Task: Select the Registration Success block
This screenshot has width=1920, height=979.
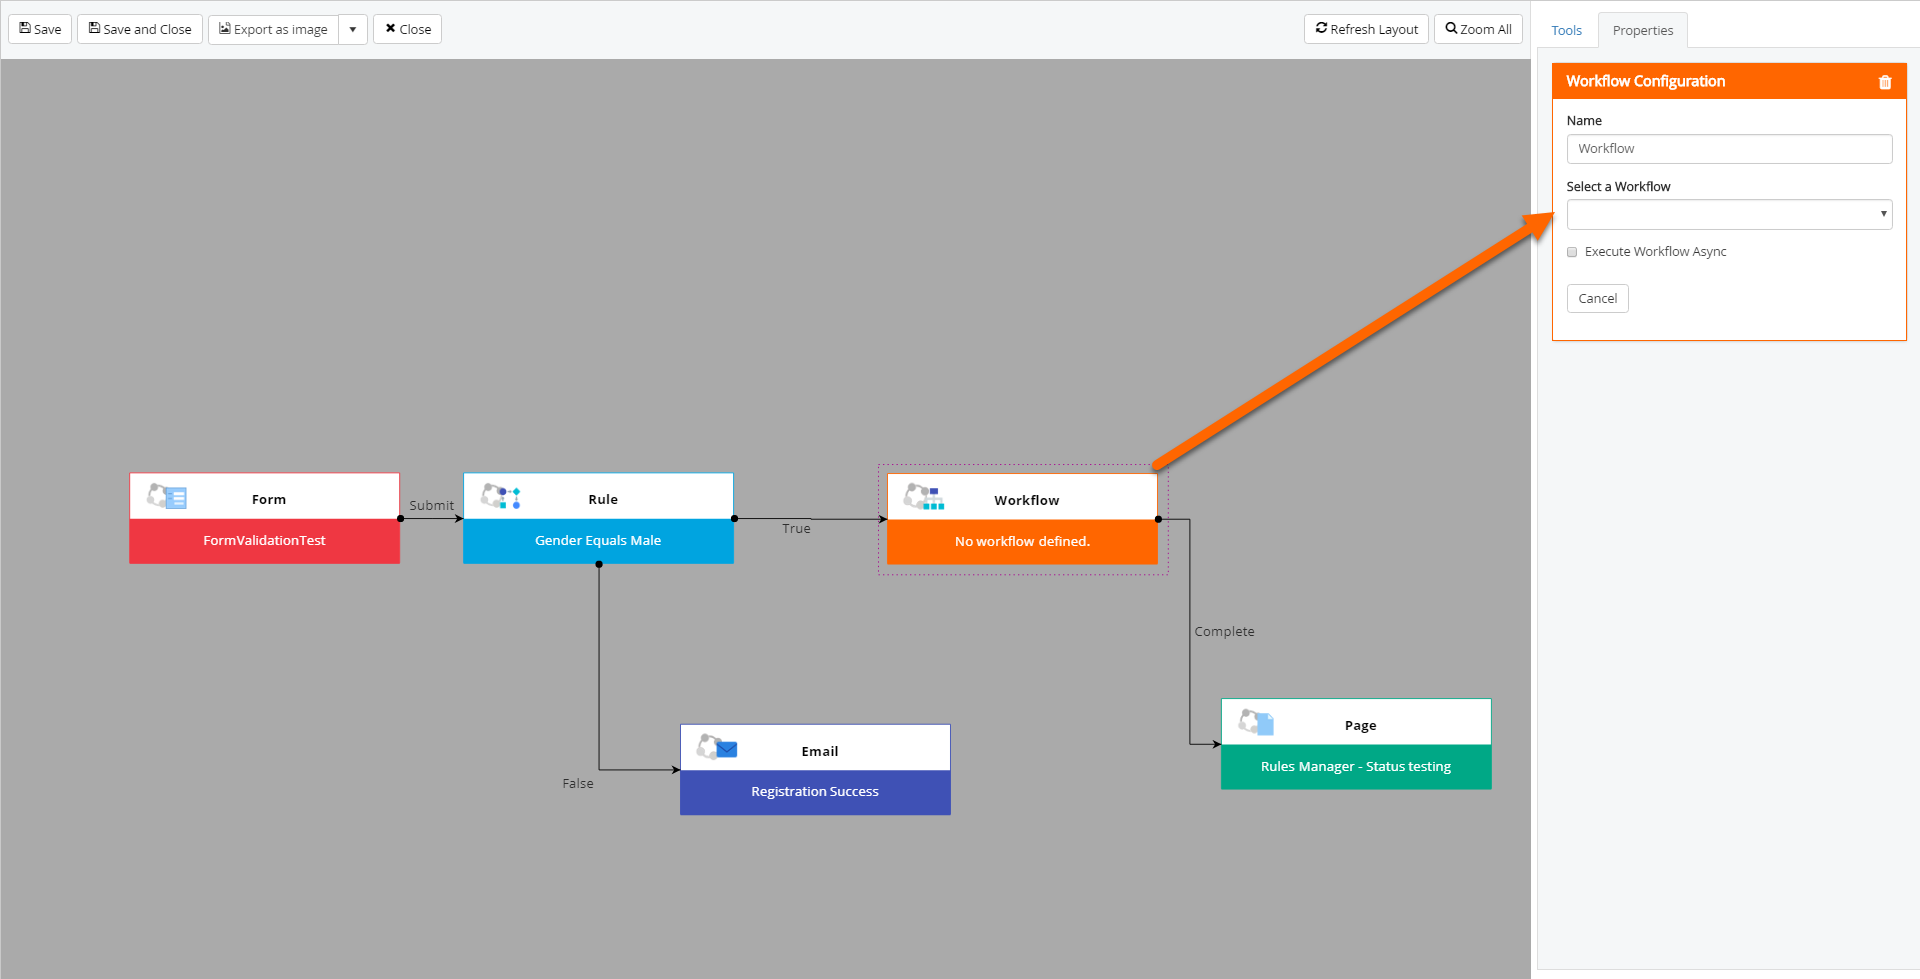Action: click(x=815, y=792)
